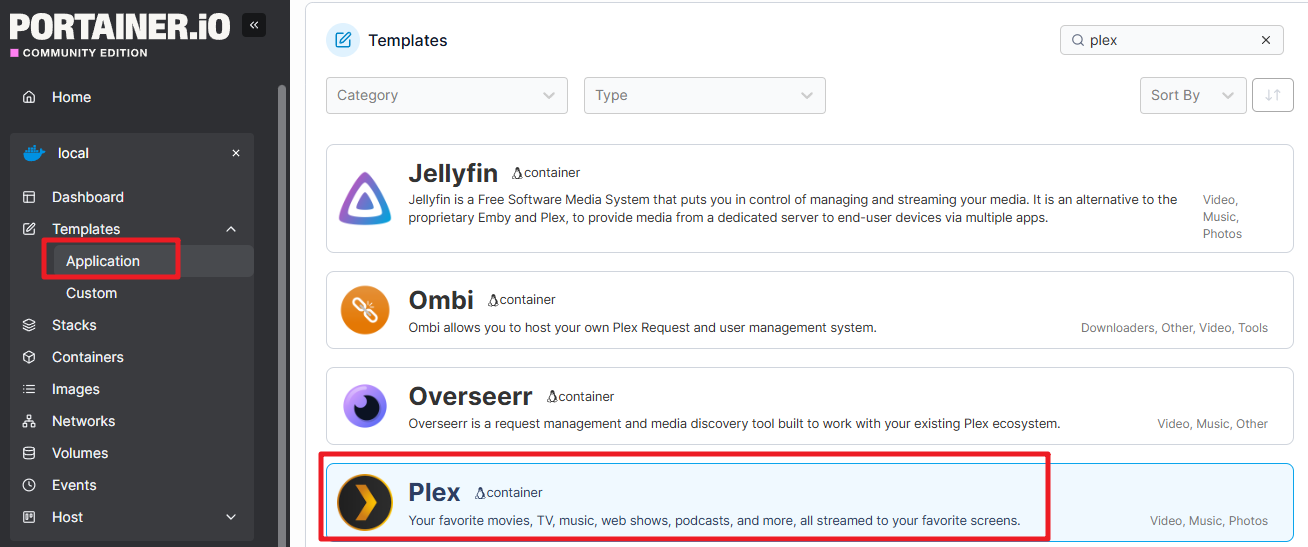
Task: Select the Ombi orange logo
Action: coord(365,310)
